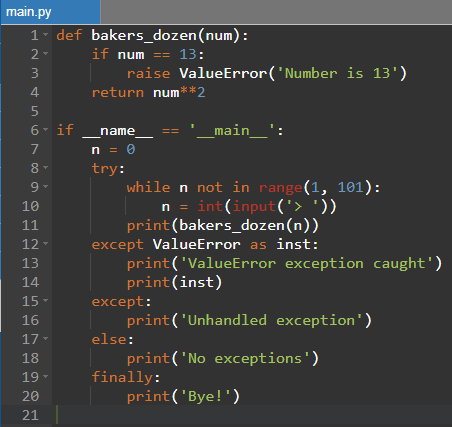Click 'inst' inside print on line 14
The width and height of the screenshot is (452, 427).
tap(197, 282)
